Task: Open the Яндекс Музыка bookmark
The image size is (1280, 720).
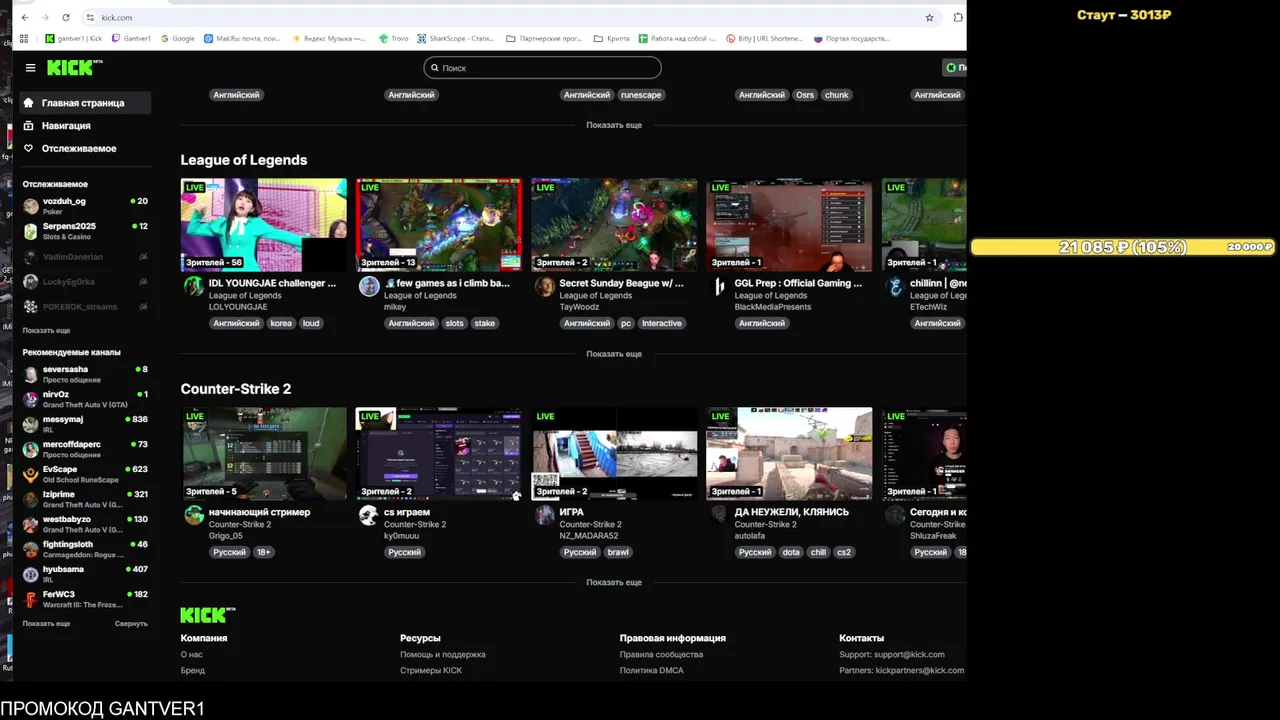Action: tap(329, 38)
